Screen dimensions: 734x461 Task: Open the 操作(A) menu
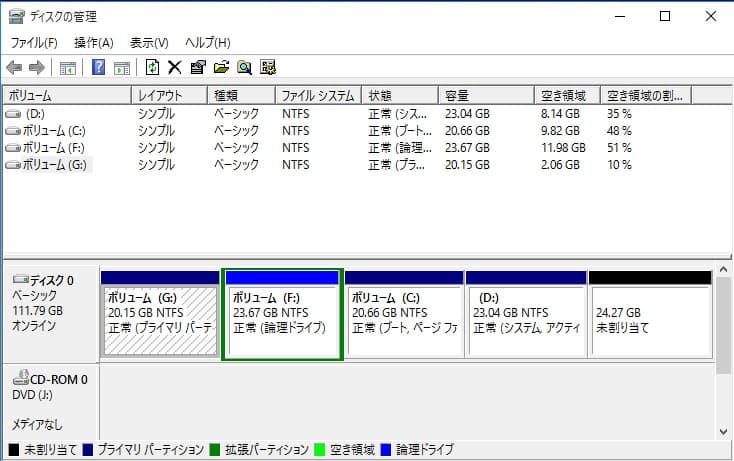(94, 43)
